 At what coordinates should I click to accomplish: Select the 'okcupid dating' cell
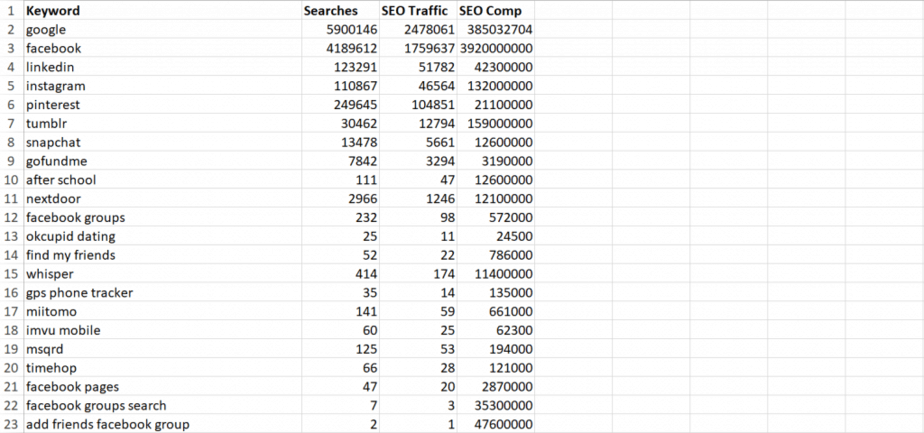tap(162, 236)
